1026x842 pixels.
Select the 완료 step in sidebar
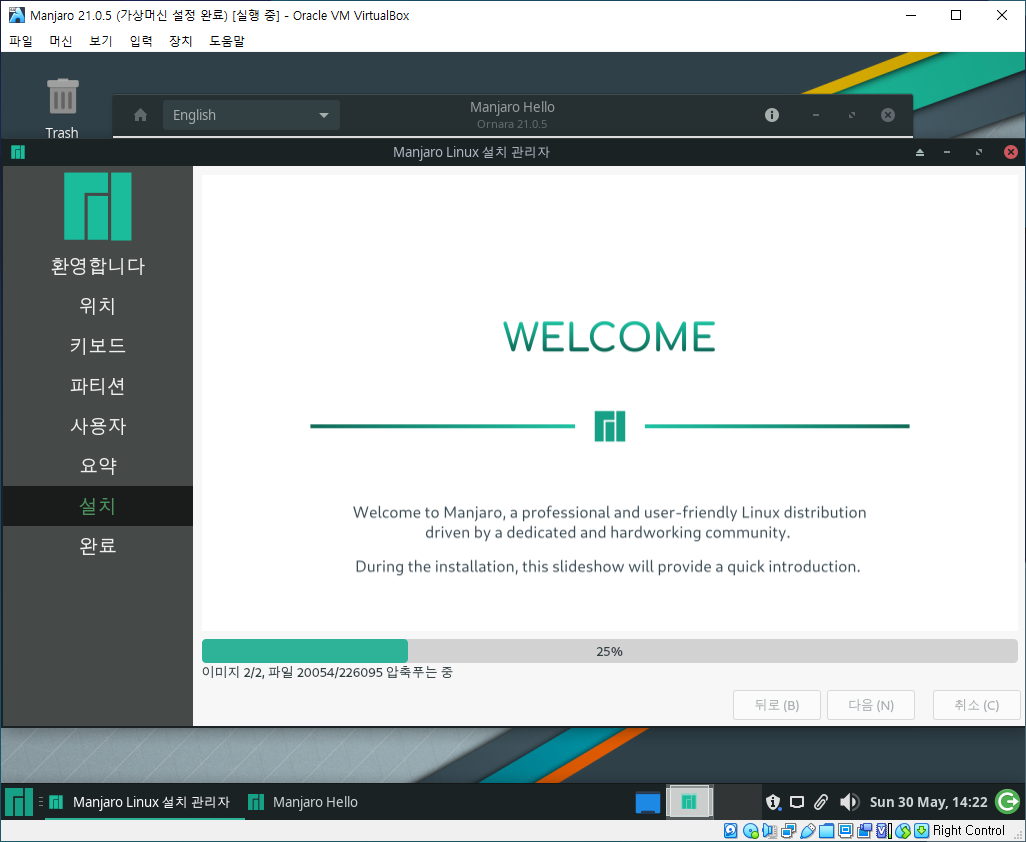[x=97, y=546]
